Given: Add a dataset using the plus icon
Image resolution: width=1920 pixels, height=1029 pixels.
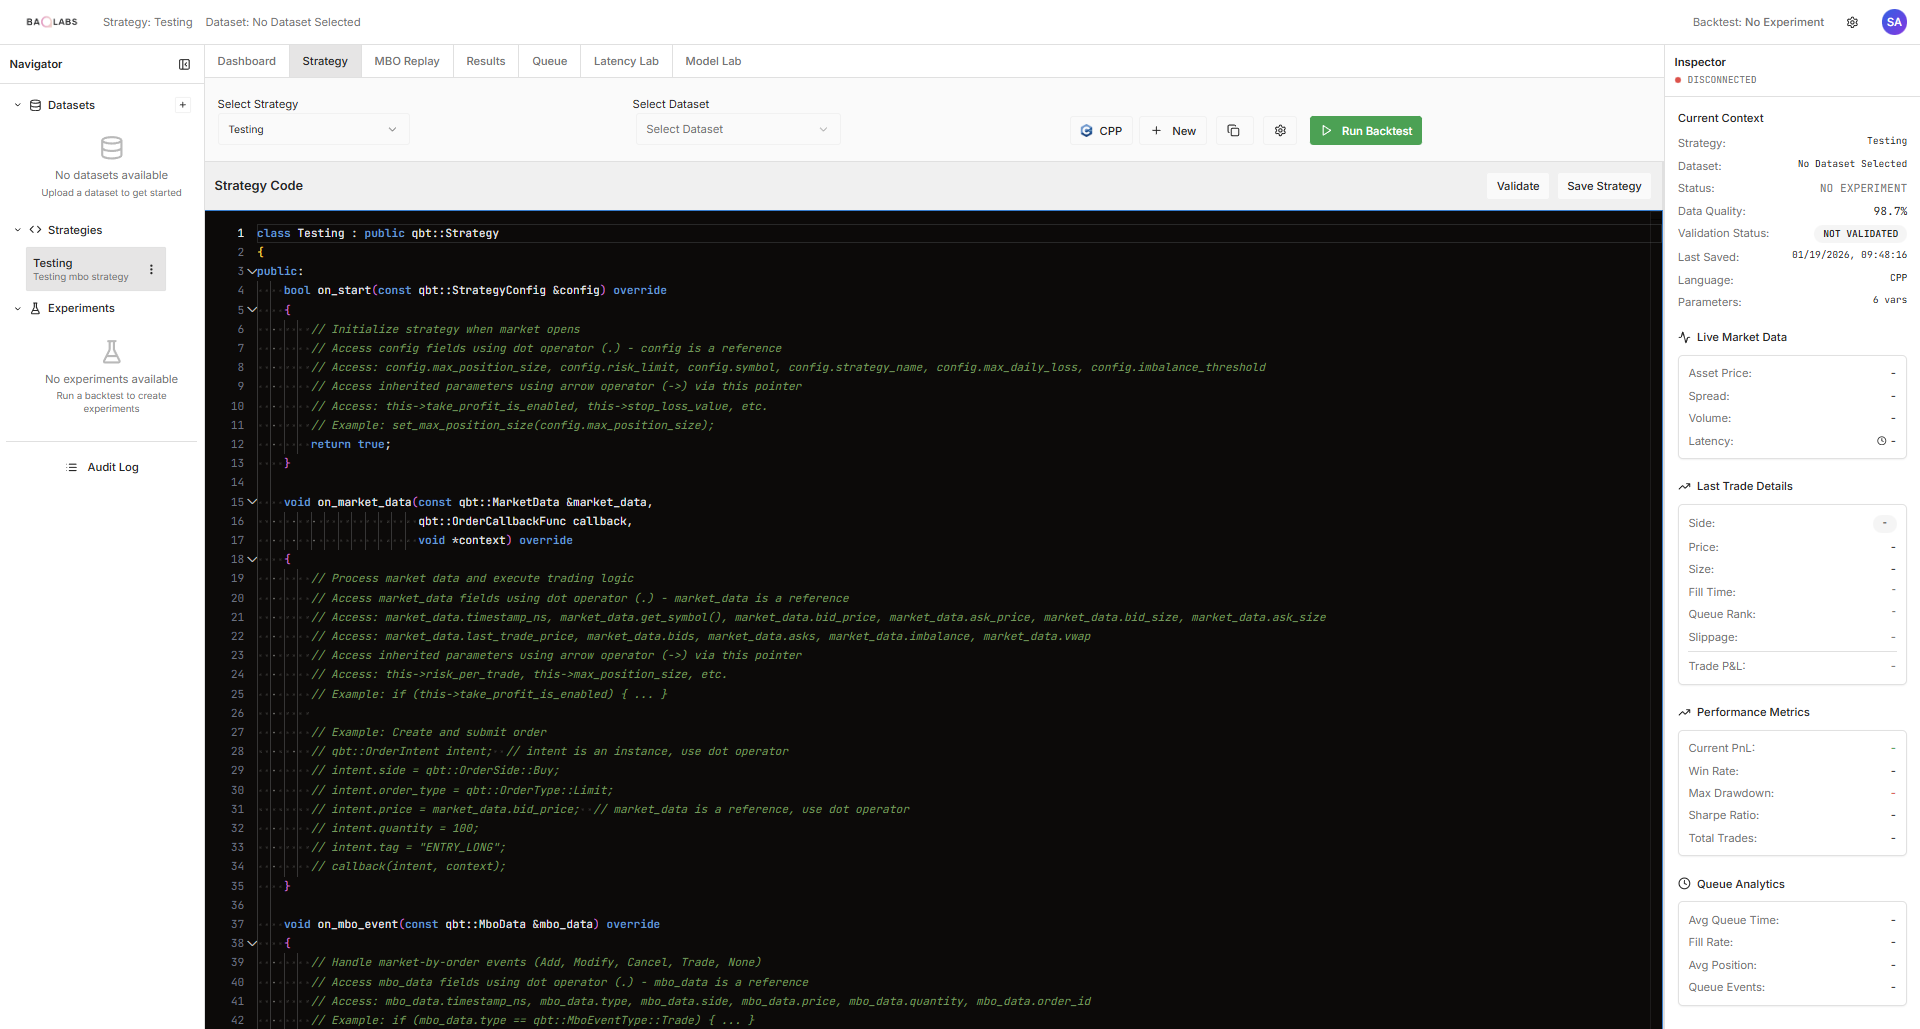Looking at the screenshot, I should [x=183, y=104].
